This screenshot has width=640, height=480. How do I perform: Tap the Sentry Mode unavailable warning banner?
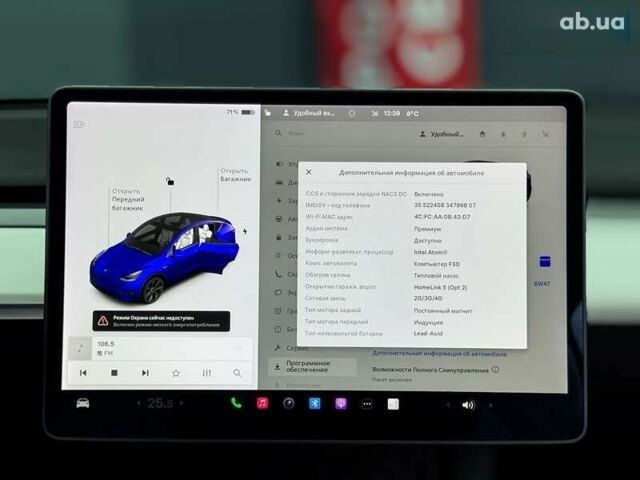click(x=161, y=321)
